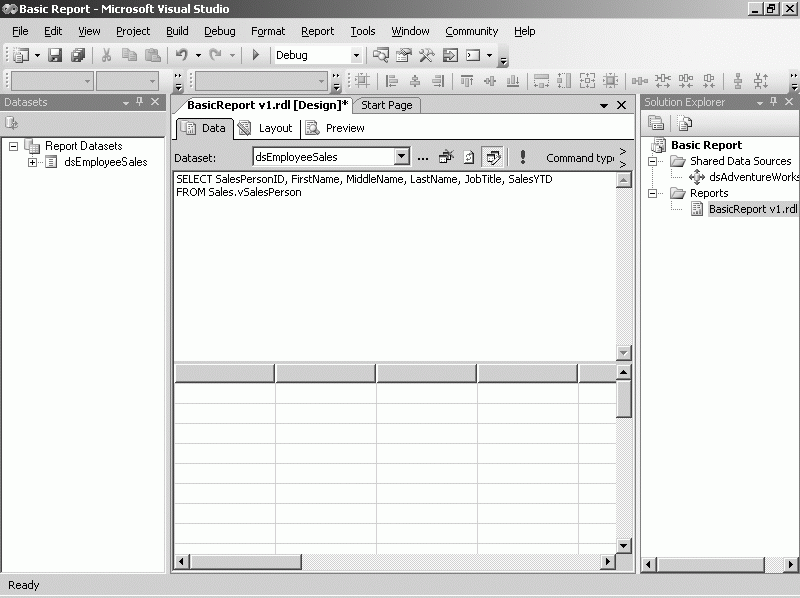Screen dimensions: 800x598
Task: Open the File menu
Action: pos(20,31)
